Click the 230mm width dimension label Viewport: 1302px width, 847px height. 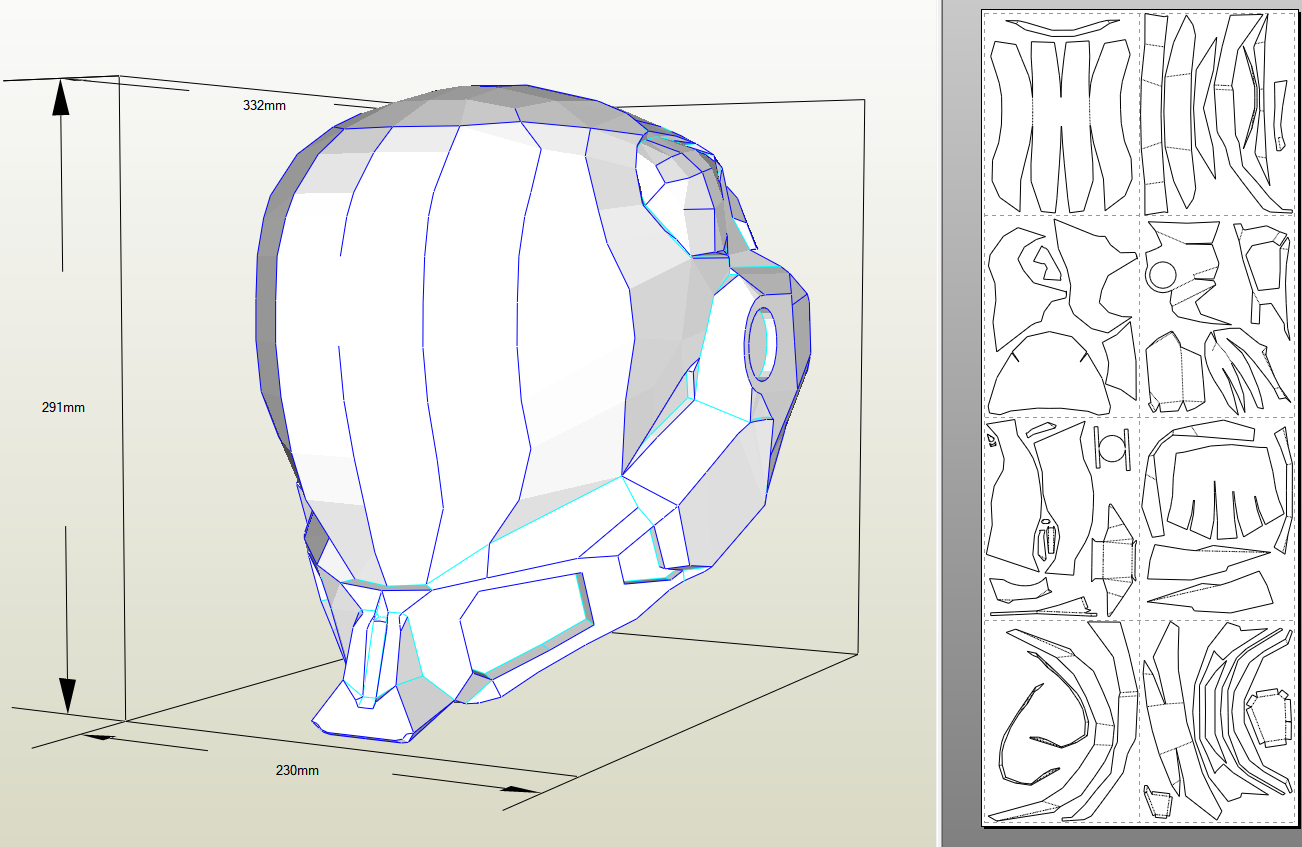click(297, 770)
